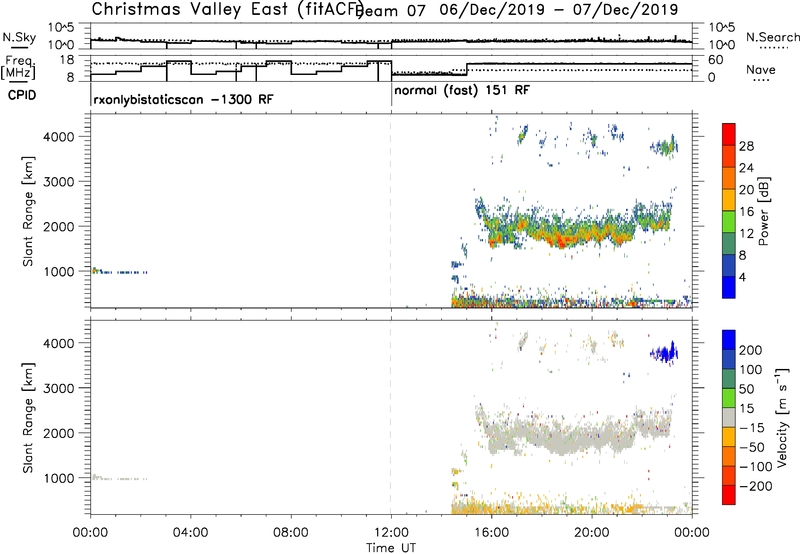Click the 16:00 time tick label
800x554 pixels.
click(x=491, y=533)
